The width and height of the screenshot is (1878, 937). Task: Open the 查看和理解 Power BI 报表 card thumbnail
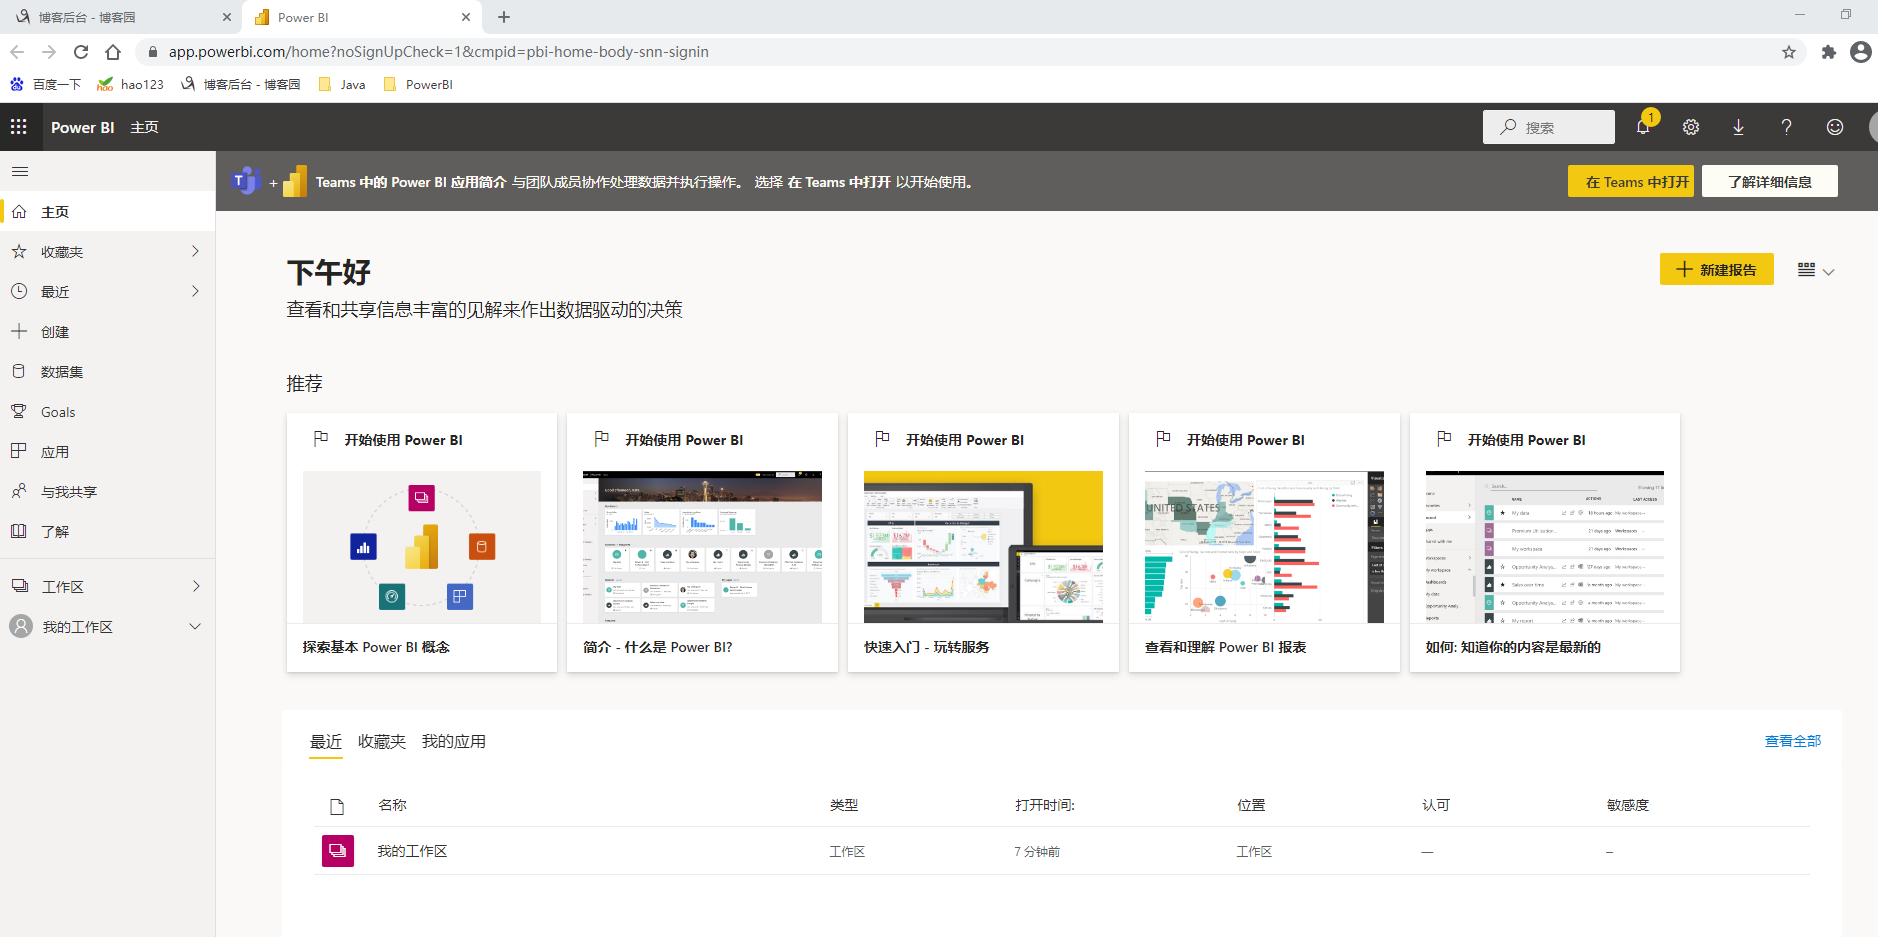[x=1265, y=547]
